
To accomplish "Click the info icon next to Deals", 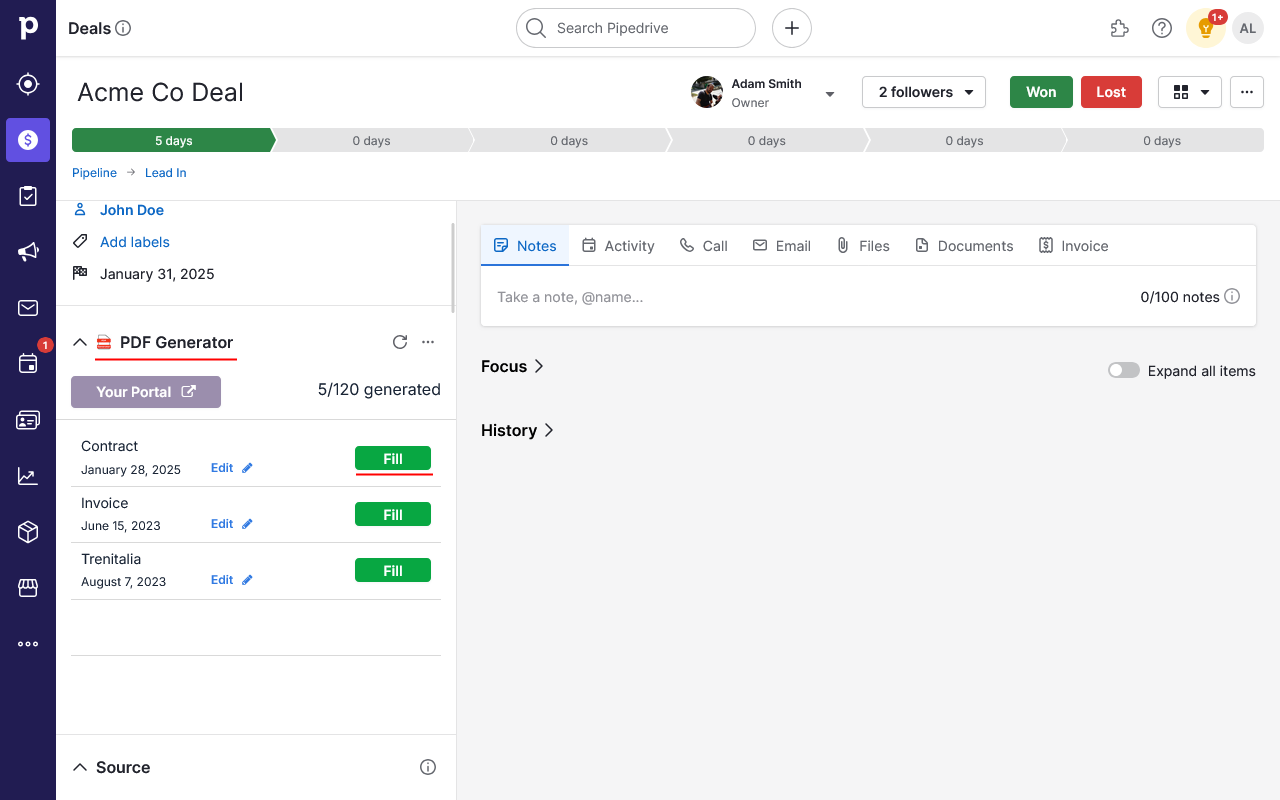I will 123,28.
